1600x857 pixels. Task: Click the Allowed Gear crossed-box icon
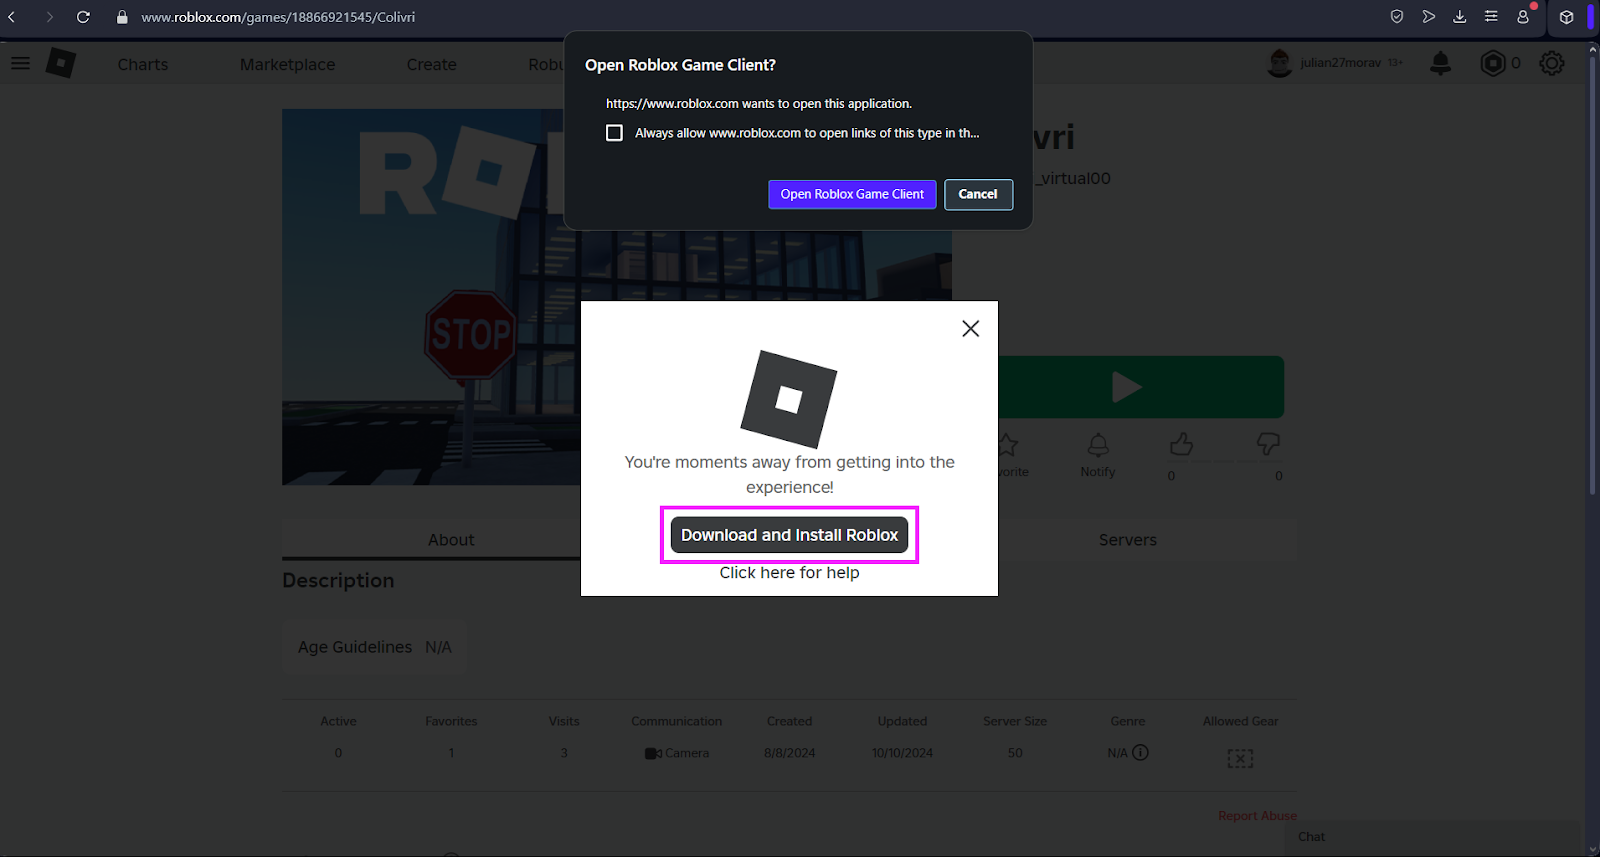point(1240,758)
